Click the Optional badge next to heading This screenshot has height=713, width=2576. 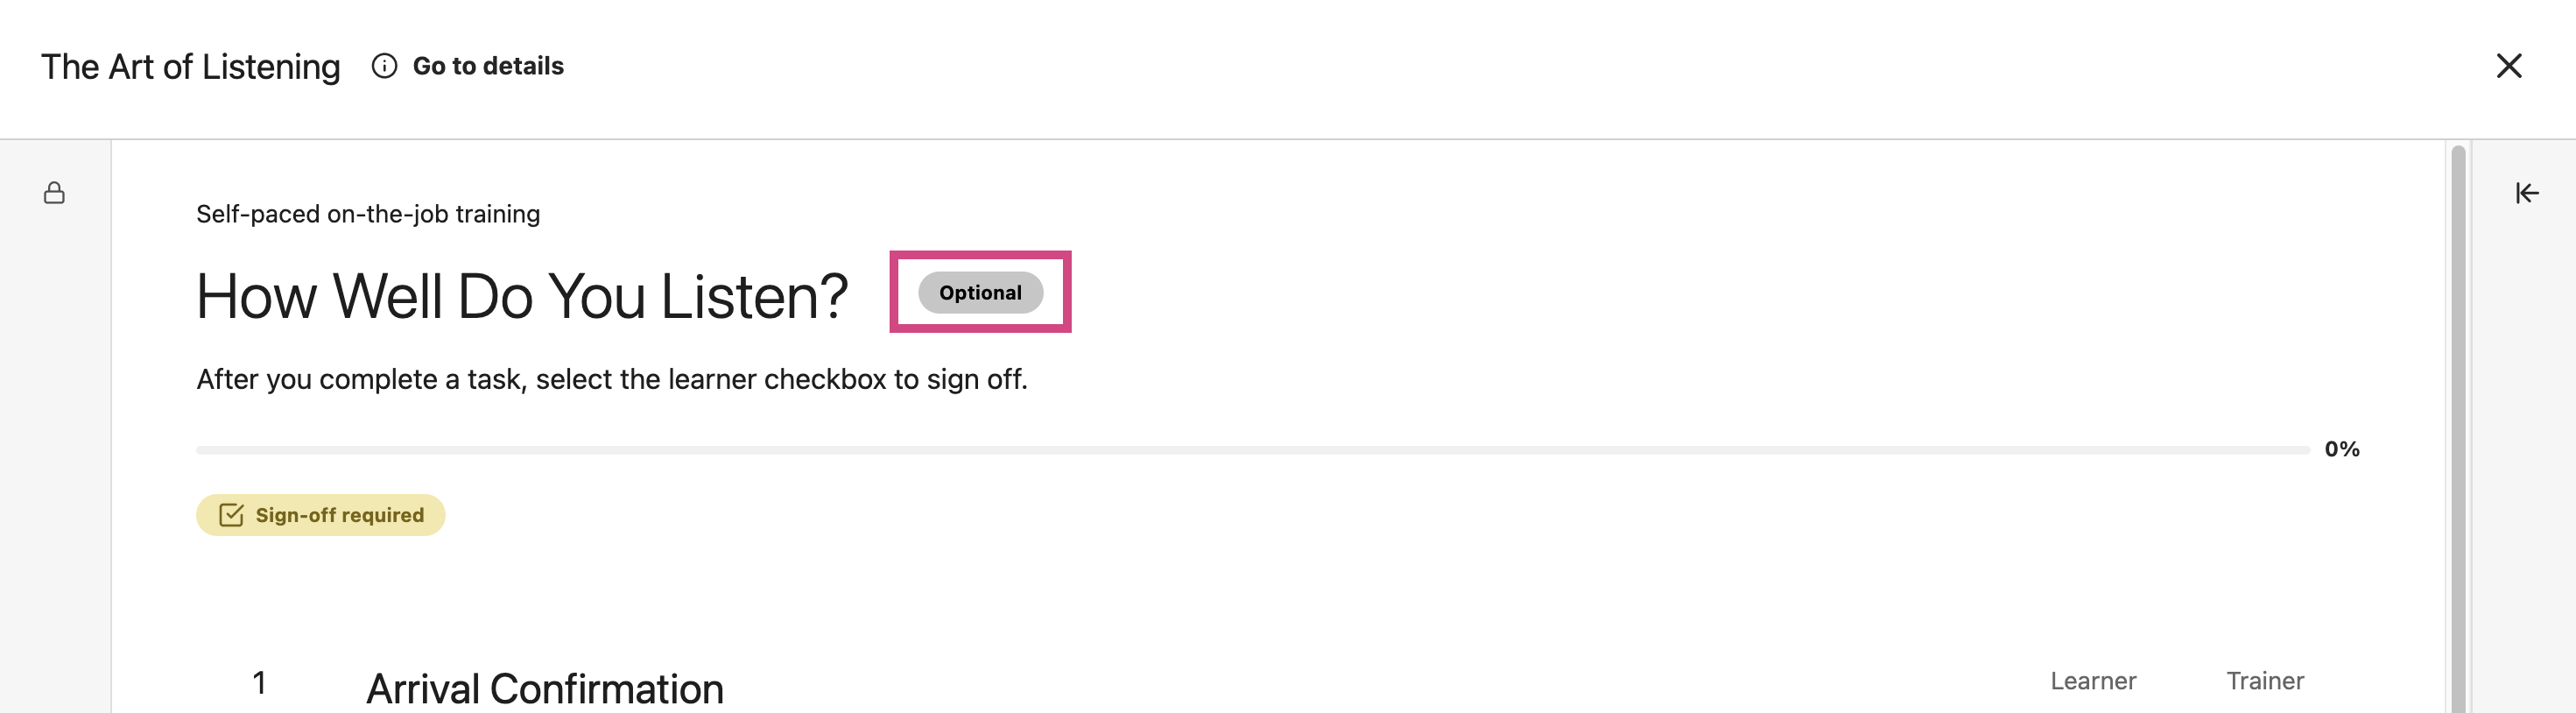[x=980, y=293]
